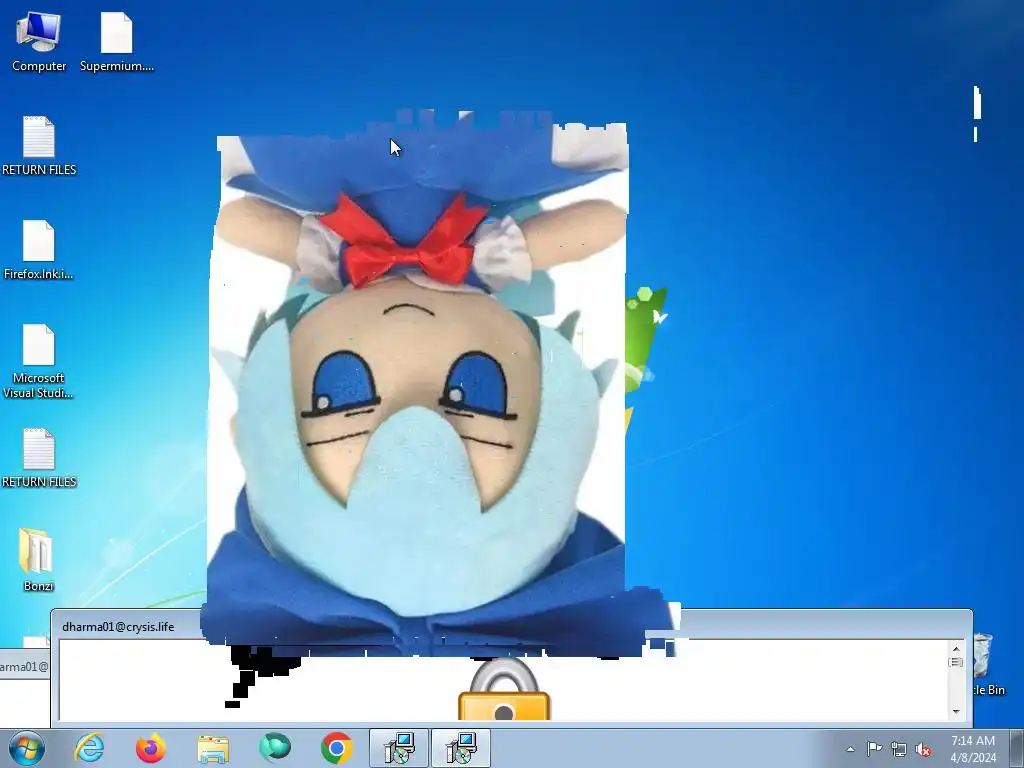
Task: Open the muted volume tray icon
Action: click(923, 749)
